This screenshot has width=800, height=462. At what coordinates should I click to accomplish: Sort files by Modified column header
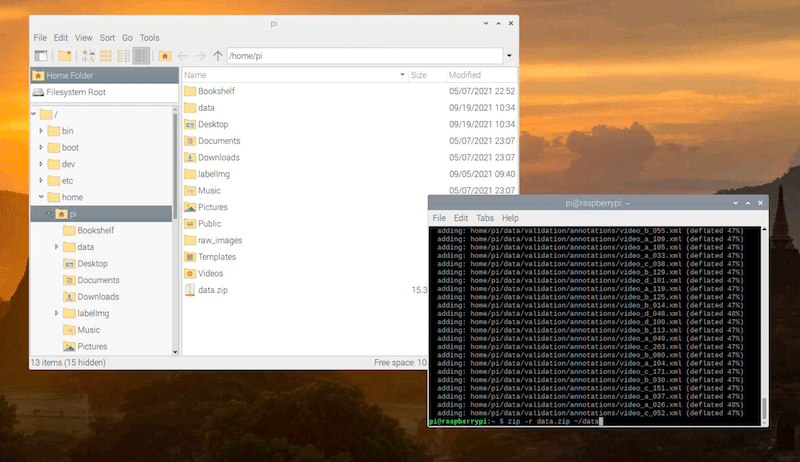click(481, 75)
